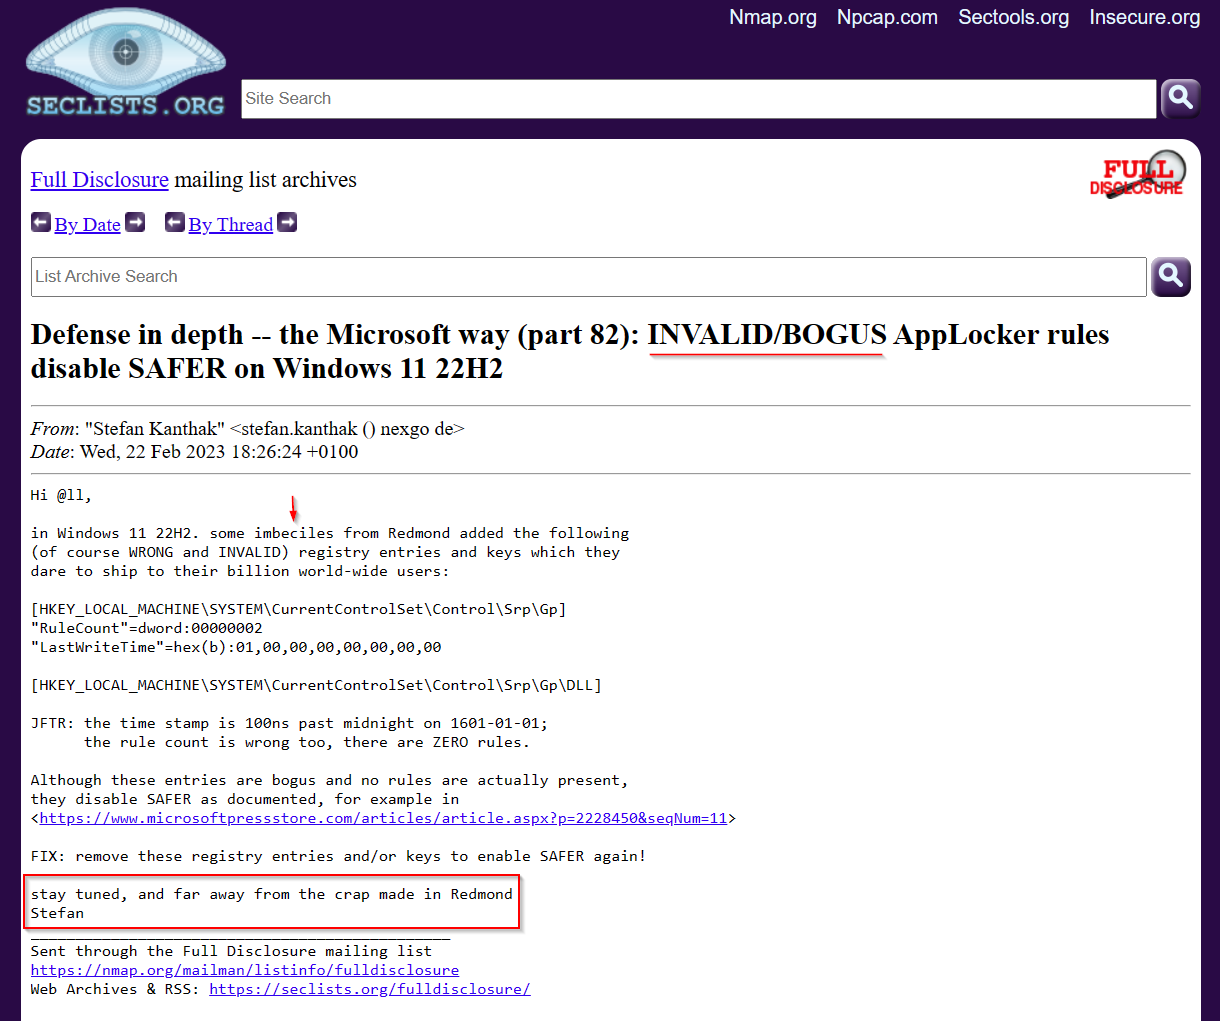Viewport: 1220px width, 1021px height.
Task: Click "Sent through the Full Disclosure mailing list"
Action: coord(231,951)
